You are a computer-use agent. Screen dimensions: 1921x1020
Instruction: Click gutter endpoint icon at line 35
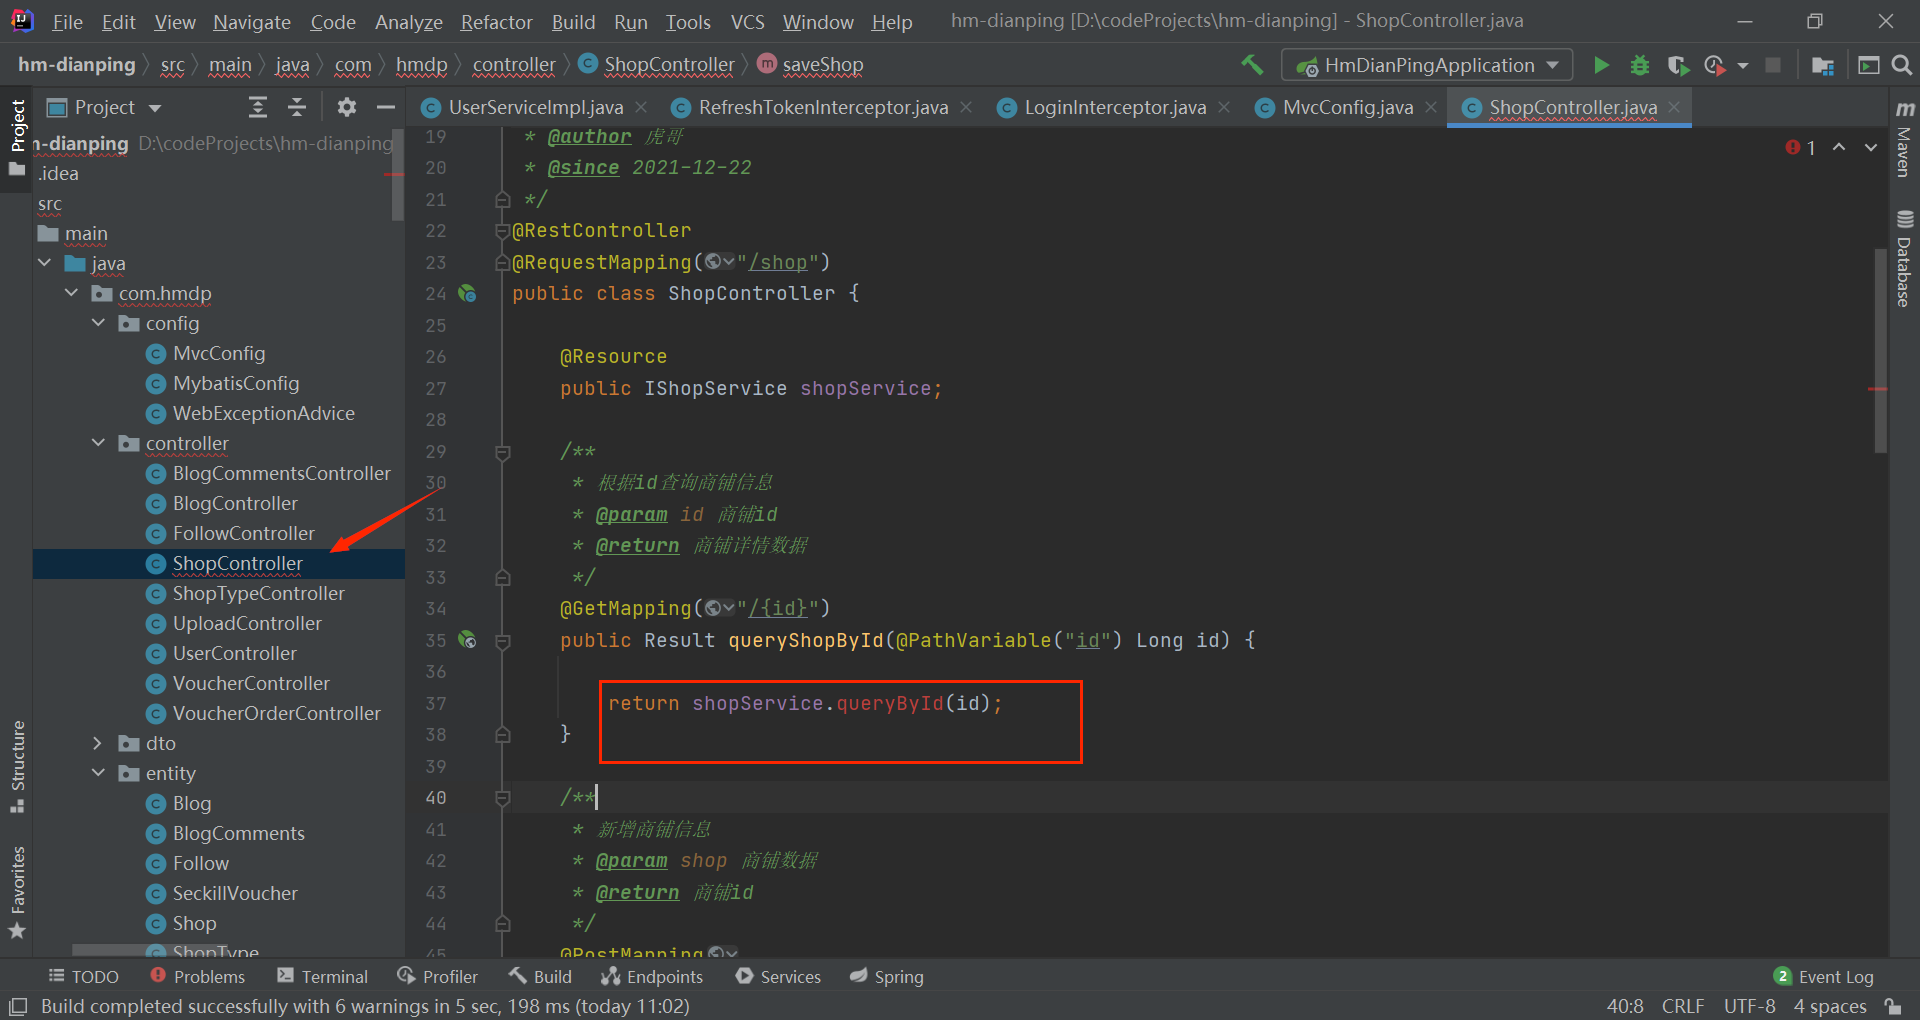click(467, 640)
